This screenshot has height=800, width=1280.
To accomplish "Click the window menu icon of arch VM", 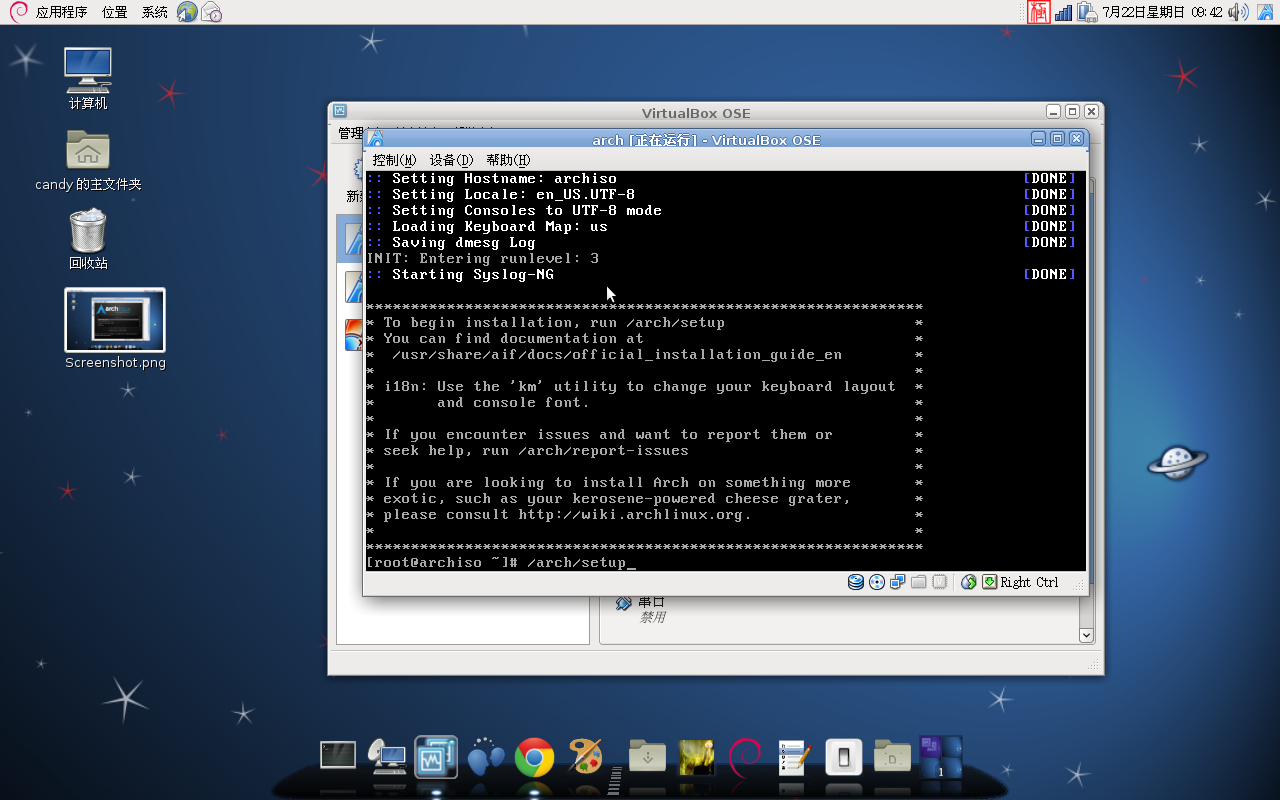I will pyautogui.click(x=375, y=139).
